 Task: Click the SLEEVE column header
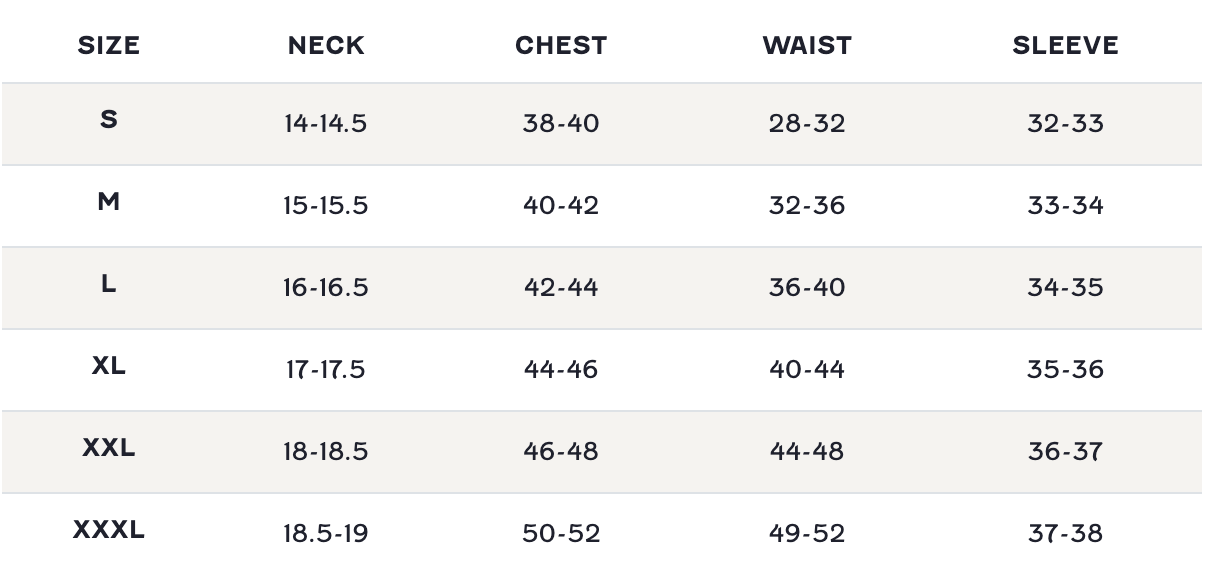[1065, 46]
